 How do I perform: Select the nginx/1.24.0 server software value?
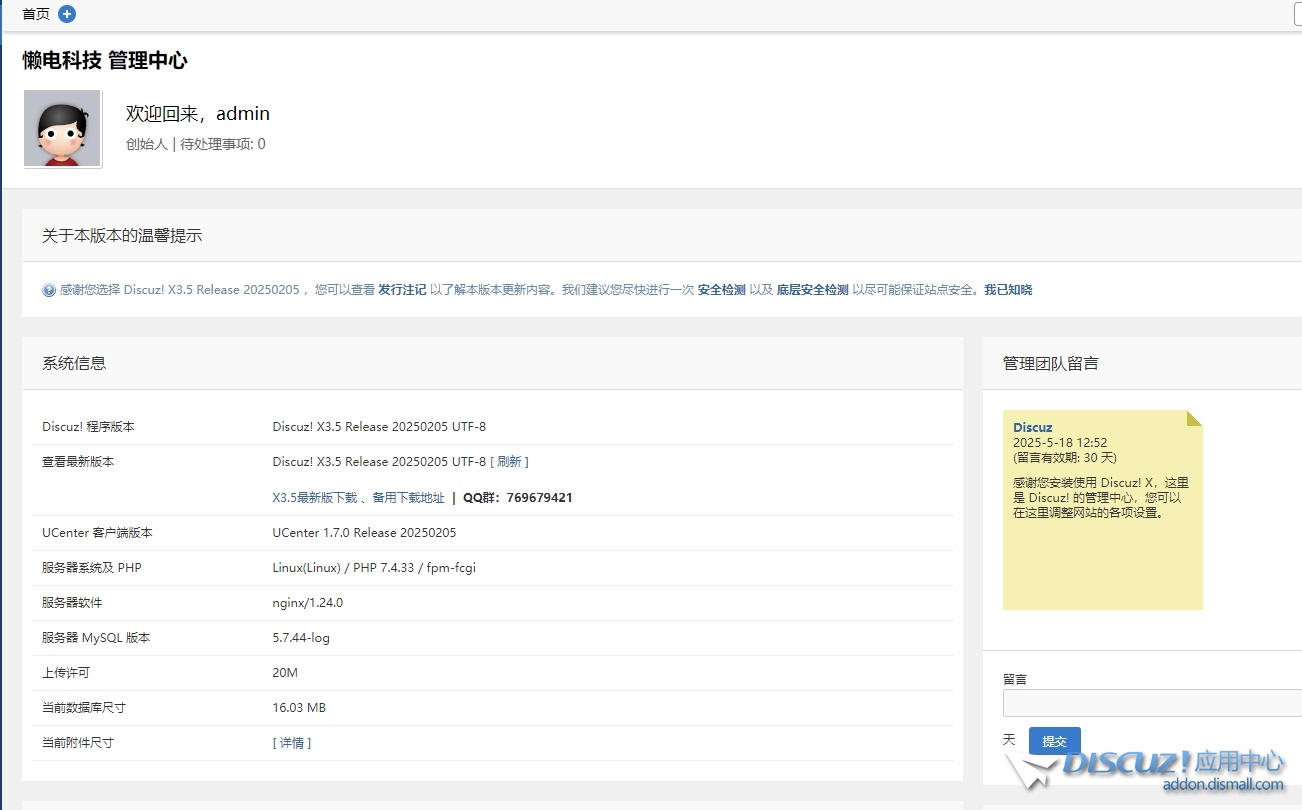(x=308, y=603)
